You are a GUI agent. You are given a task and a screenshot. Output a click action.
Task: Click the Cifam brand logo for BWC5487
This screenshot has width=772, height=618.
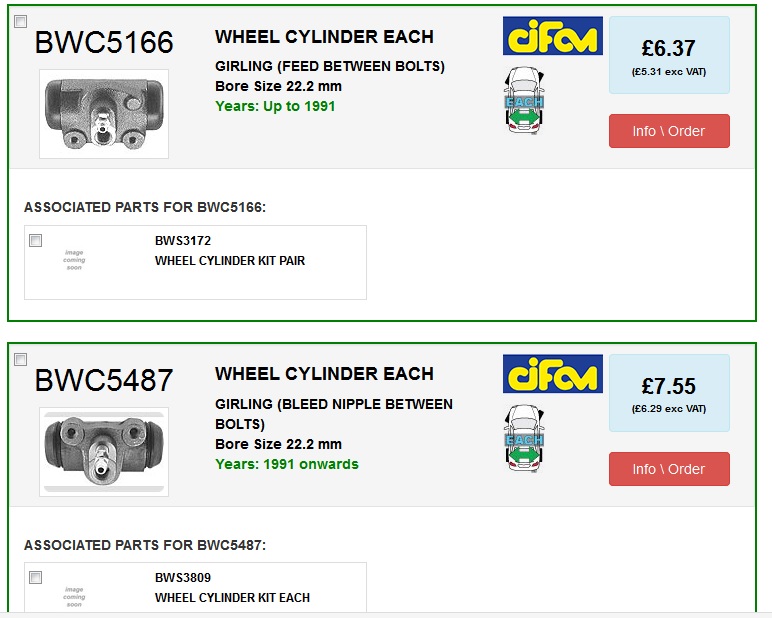point(552,374)
